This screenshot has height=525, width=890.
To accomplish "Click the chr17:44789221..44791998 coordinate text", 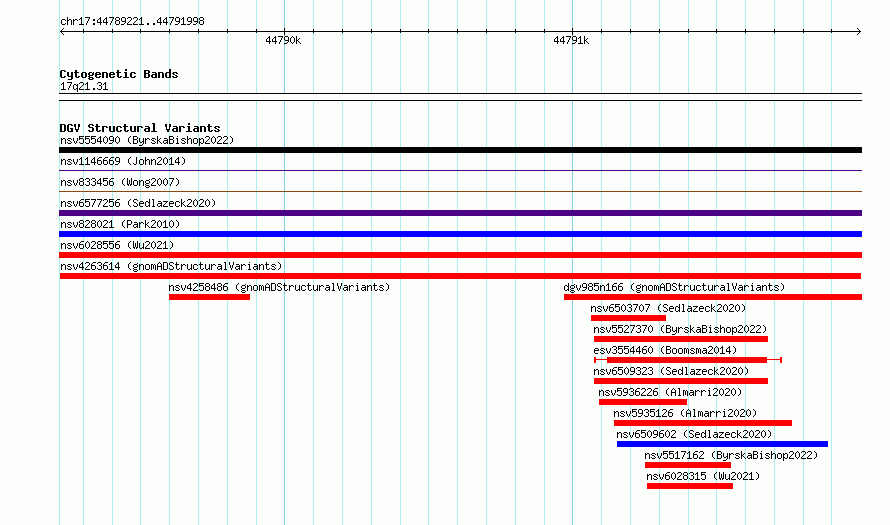I will tap(132, 21).
